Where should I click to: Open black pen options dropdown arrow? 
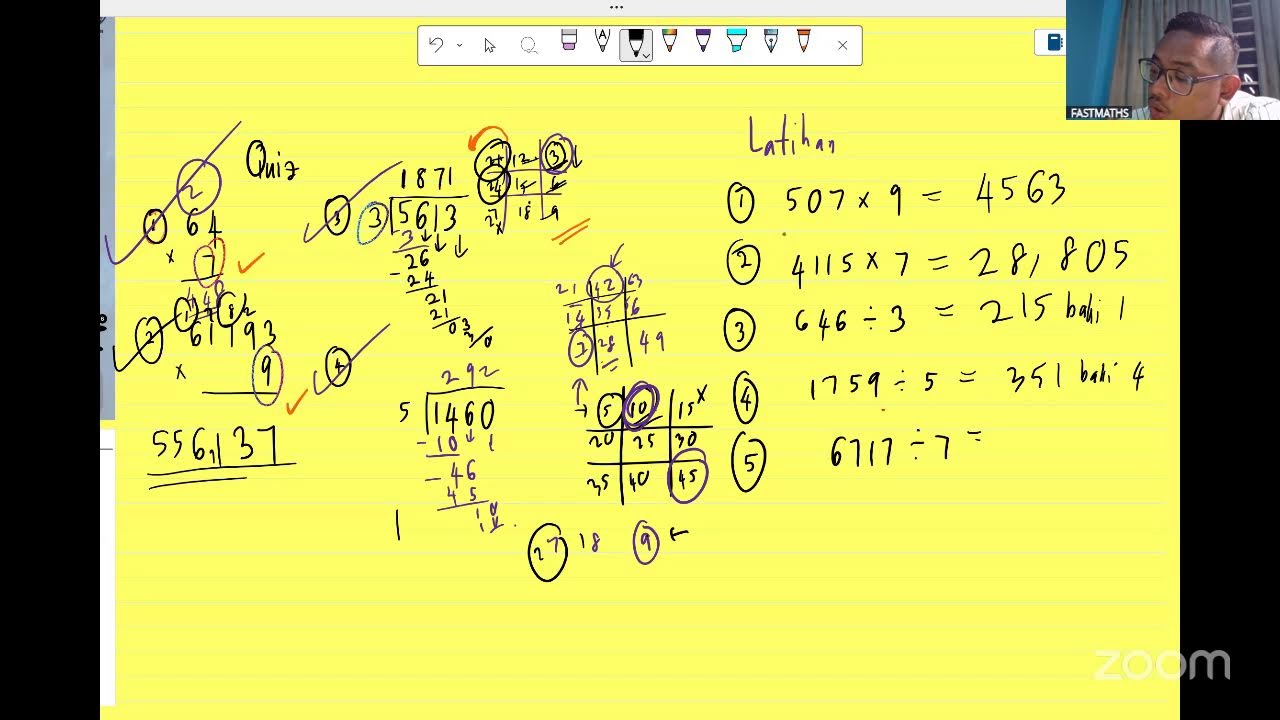click(x=647, y=54)
